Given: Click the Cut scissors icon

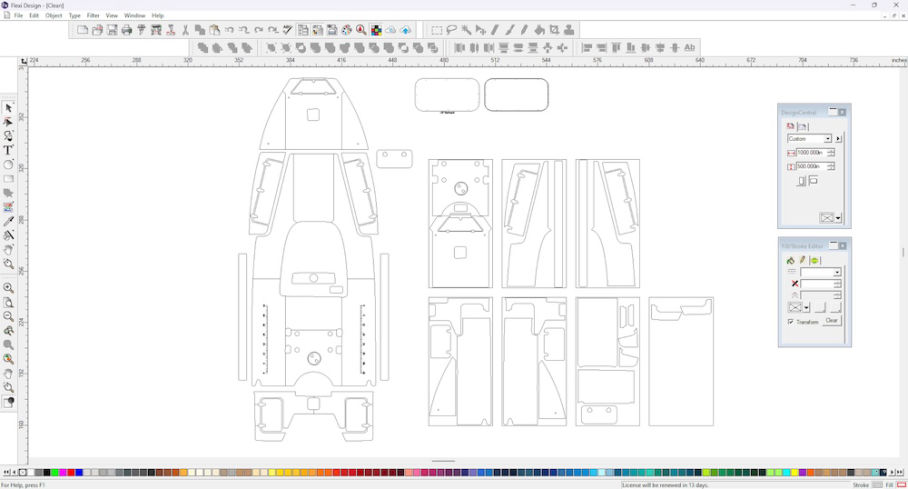Looking at the screenshot, I should click(185, 30).
